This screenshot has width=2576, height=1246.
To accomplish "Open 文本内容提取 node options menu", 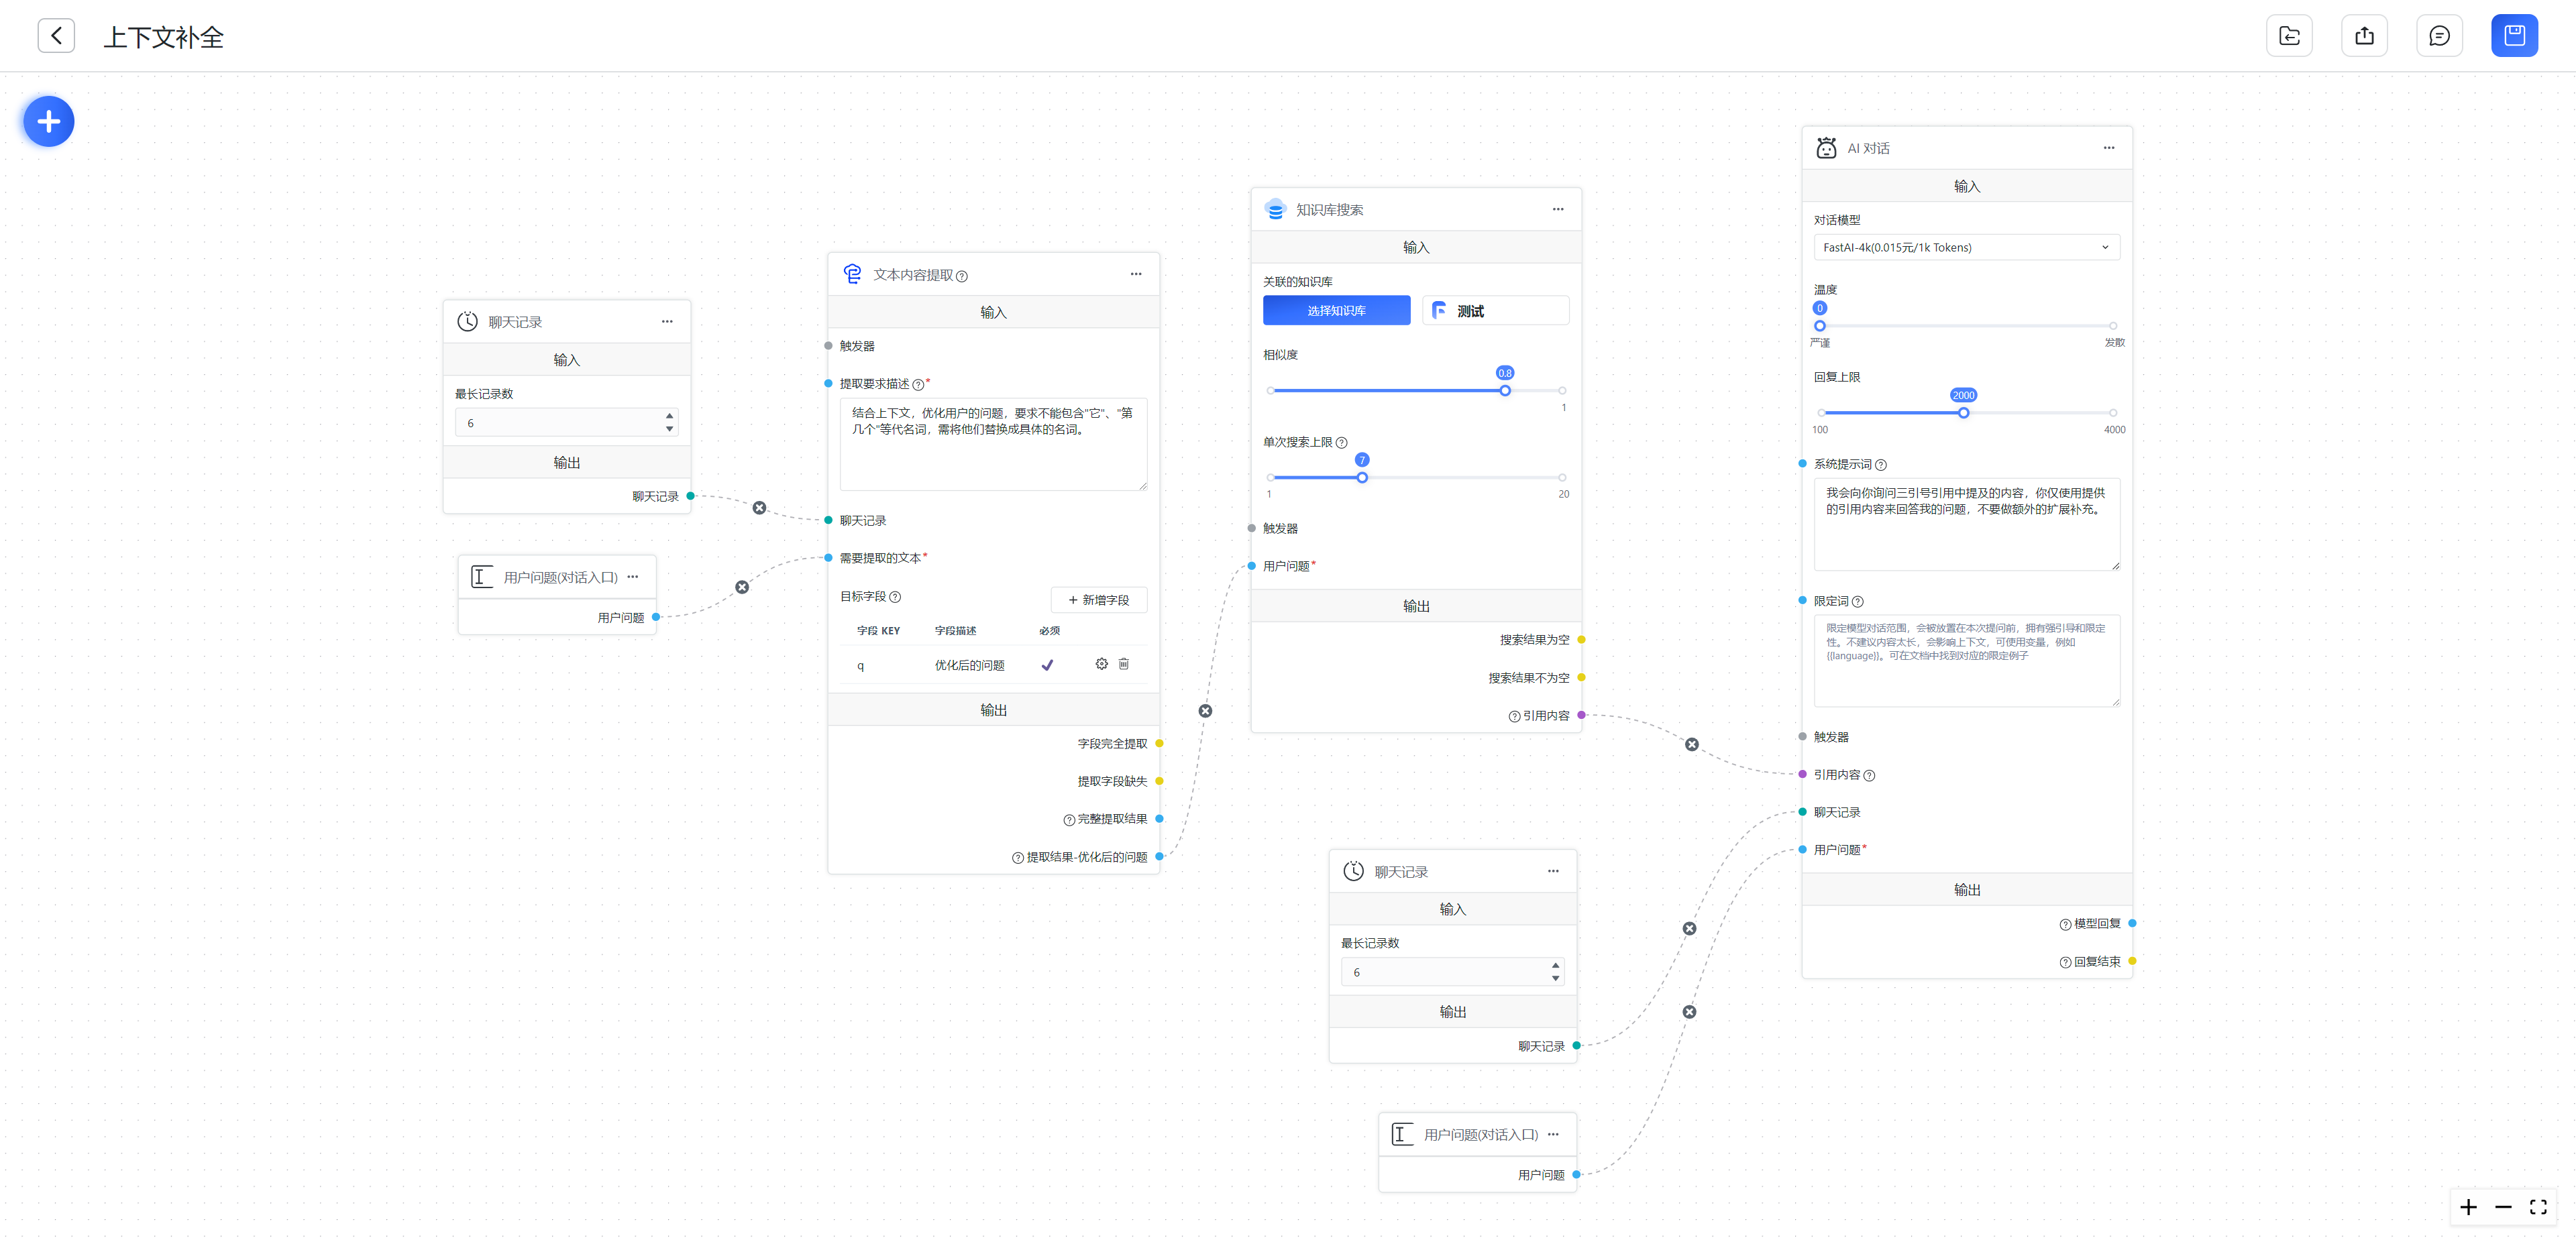I will point(1135,274).
